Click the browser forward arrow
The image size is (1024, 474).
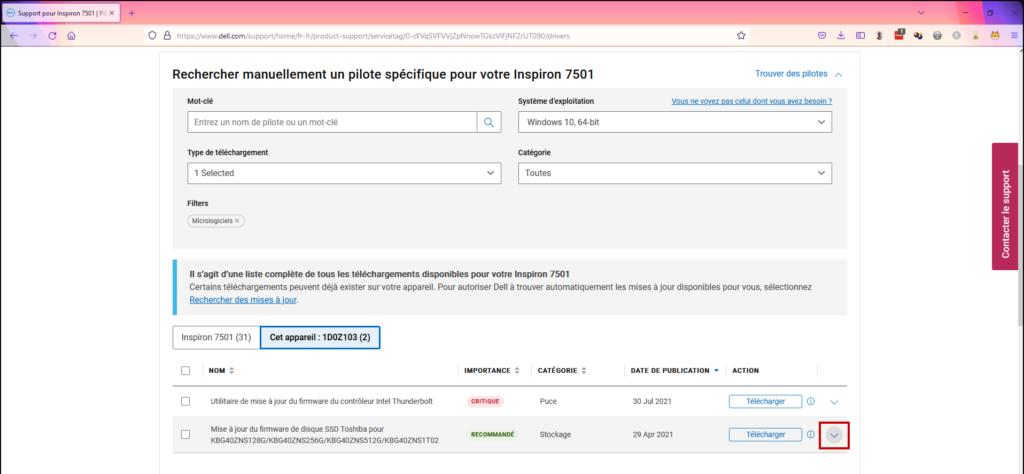(33, 36)
